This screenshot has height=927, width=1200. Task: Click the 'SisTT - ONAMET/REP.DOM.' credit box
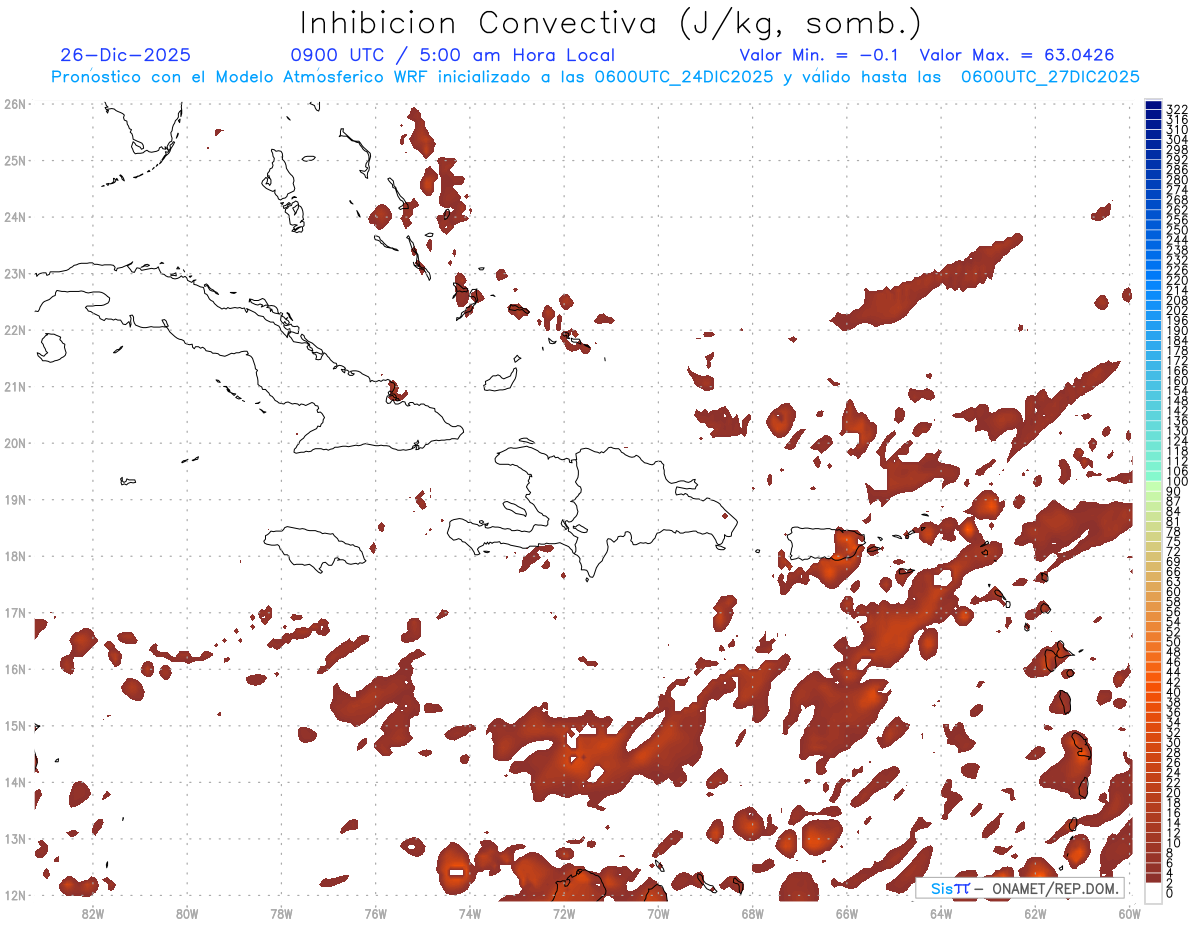pos(1021,888)
